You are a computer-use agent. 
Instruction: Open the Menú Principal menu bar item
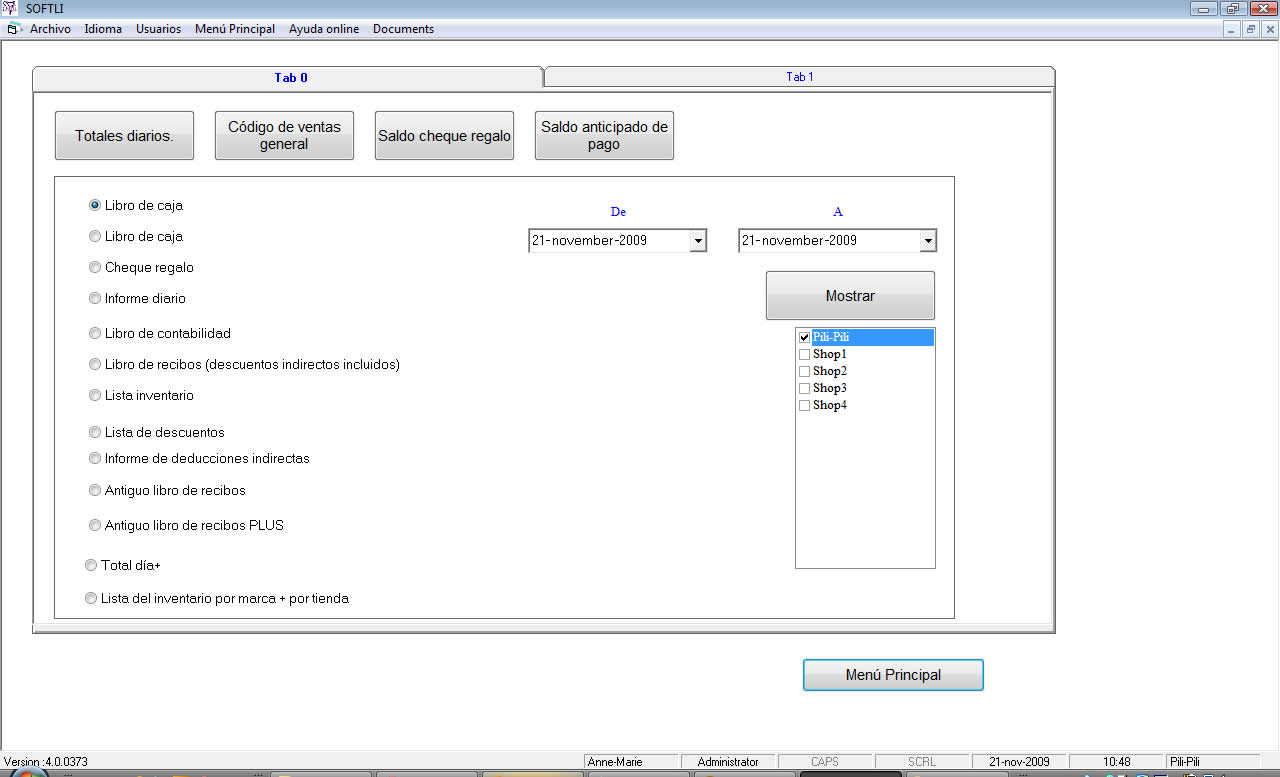235,29
